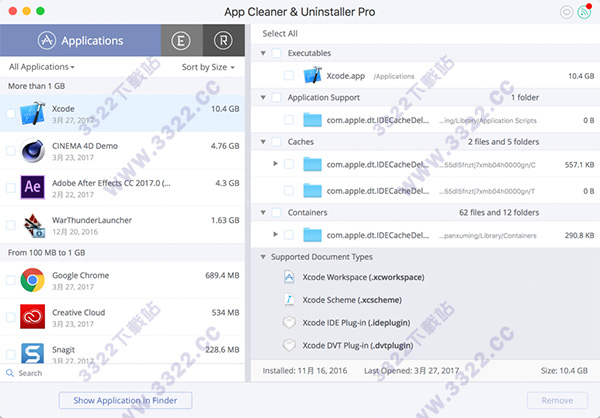
Task: Open the chat bubble icon in title bar
Action: (x=566, y=12)
